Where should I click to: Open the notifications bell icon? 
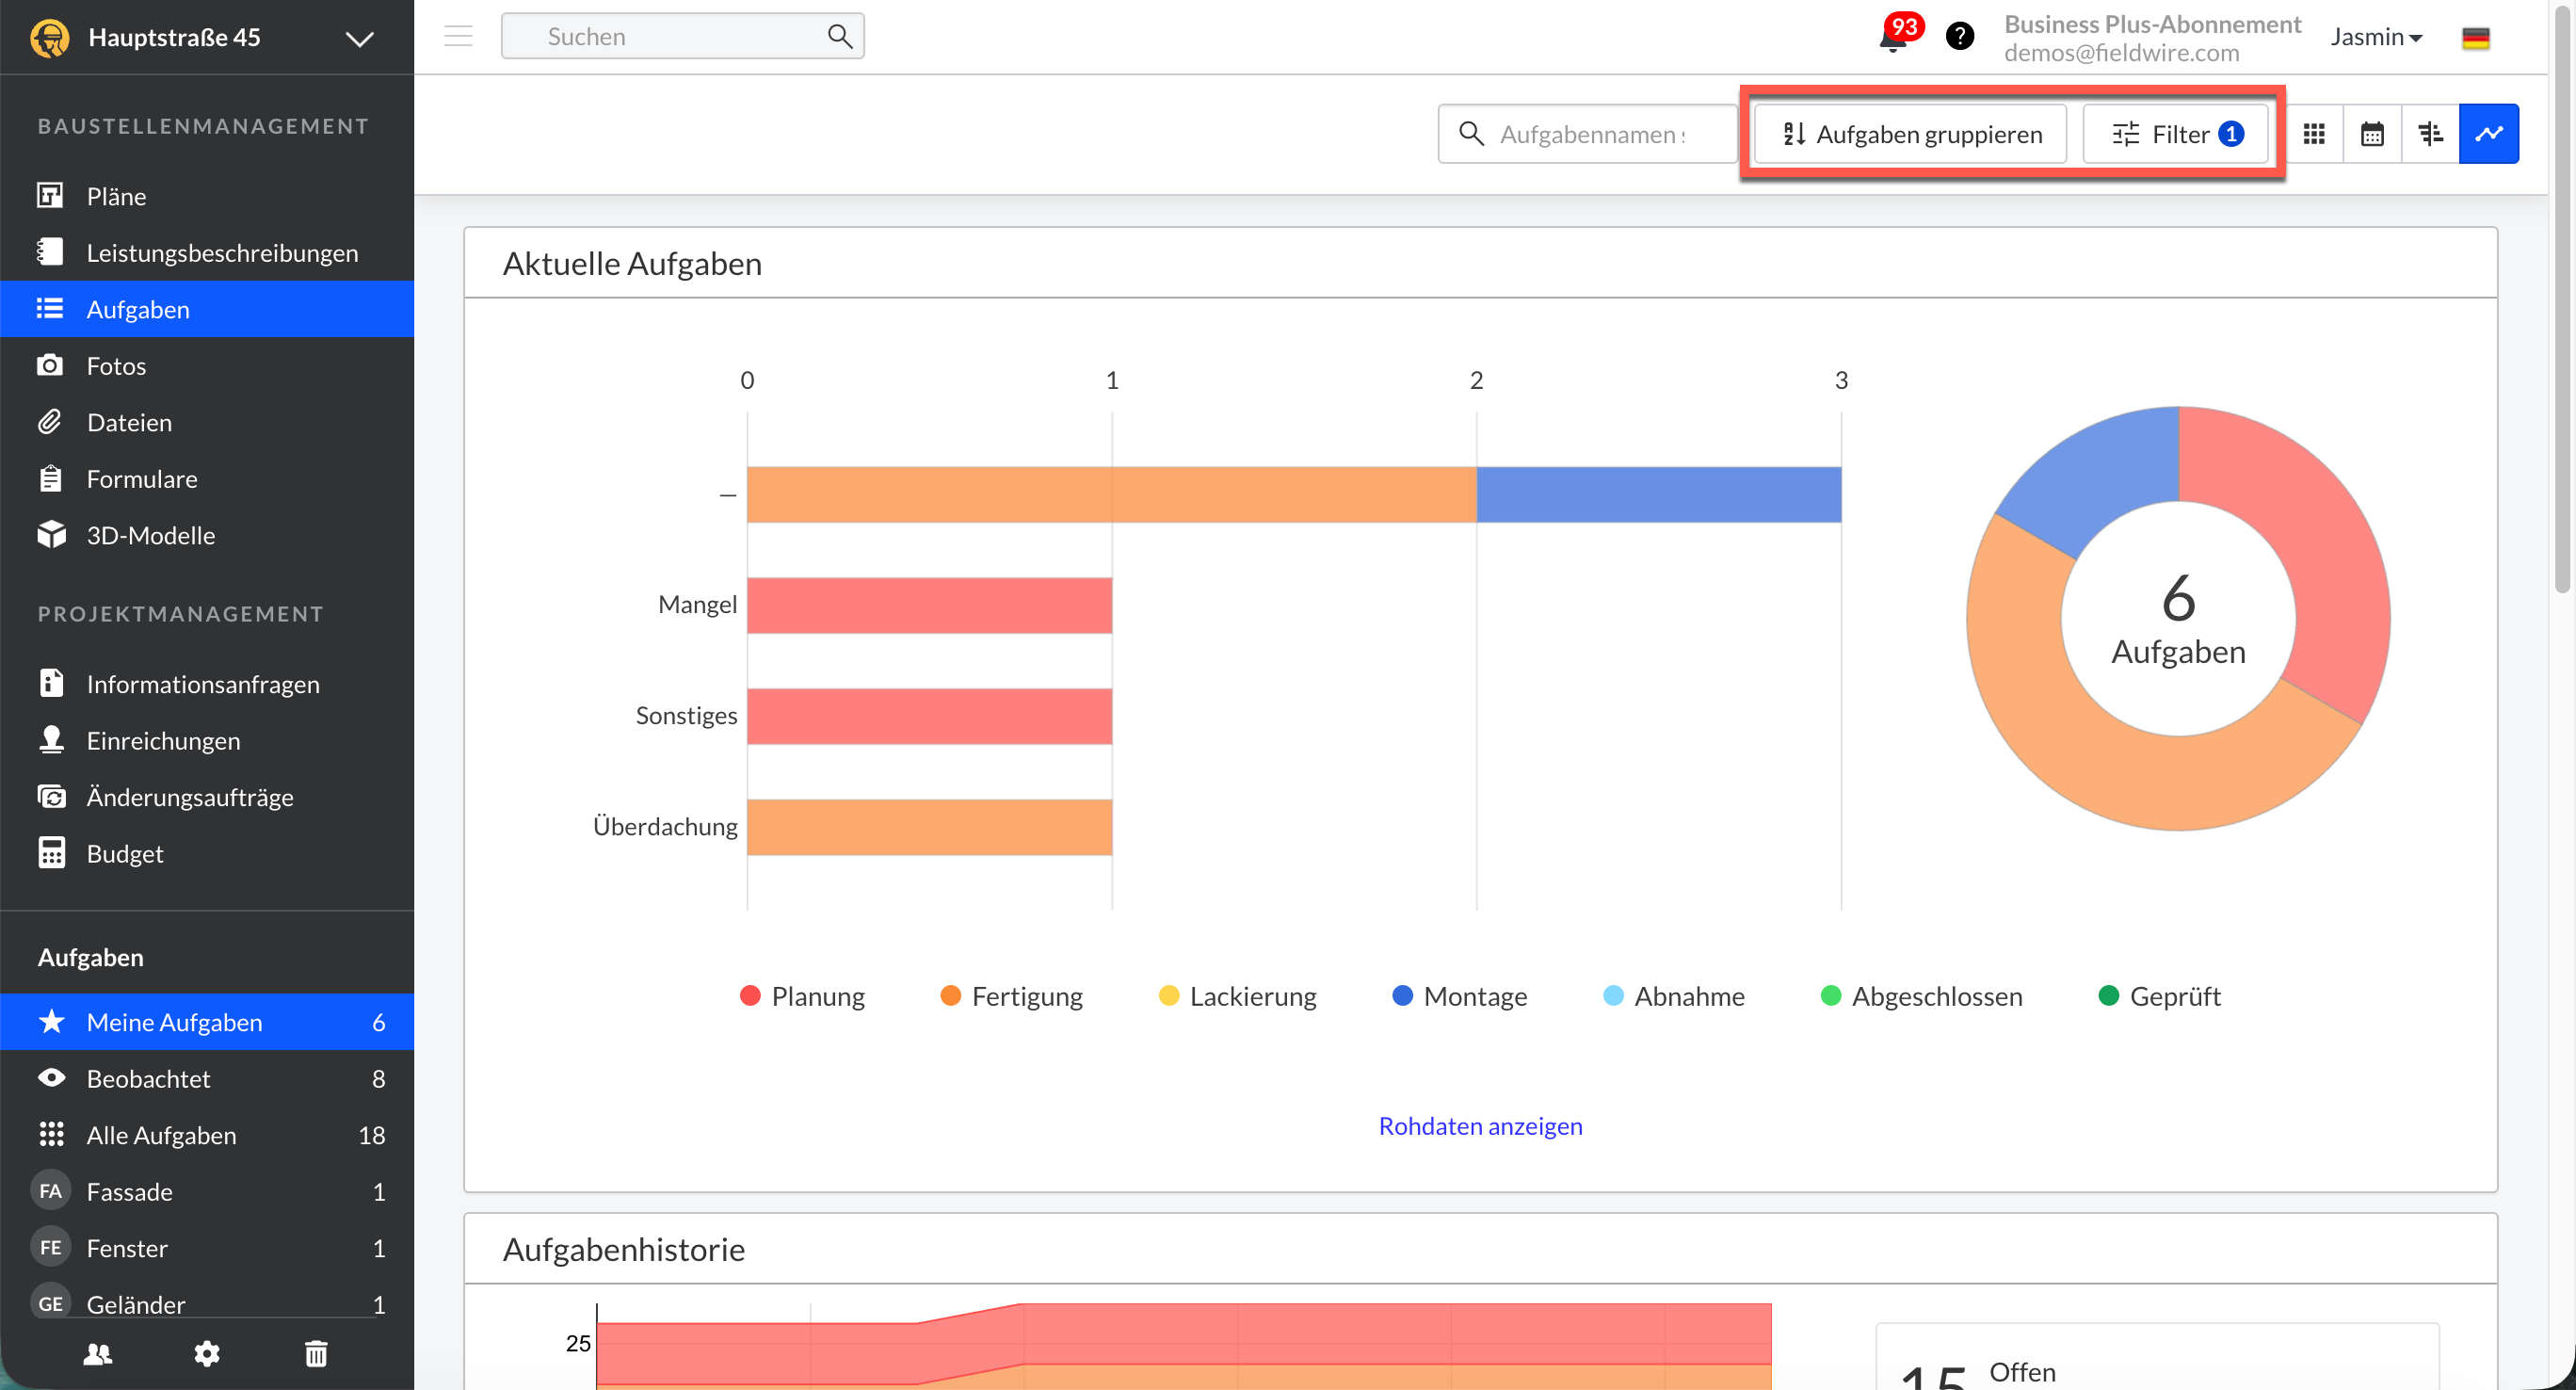(1893, 38)
